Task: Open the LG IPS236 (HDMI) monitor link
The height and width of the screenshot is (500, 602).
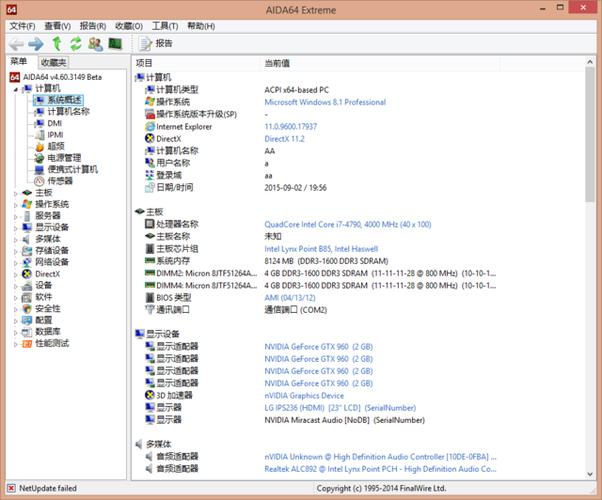Action: [x=340, y=408]
